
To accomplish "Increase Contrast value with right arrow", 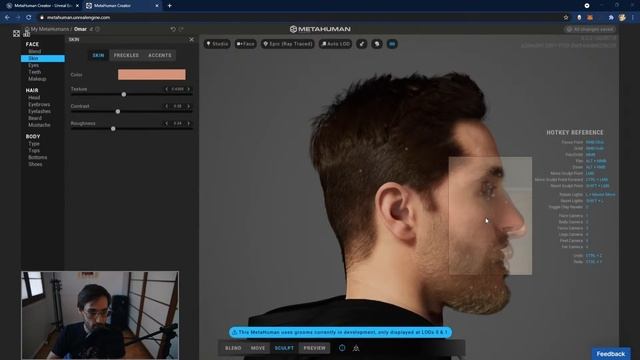I will [189, 106].
